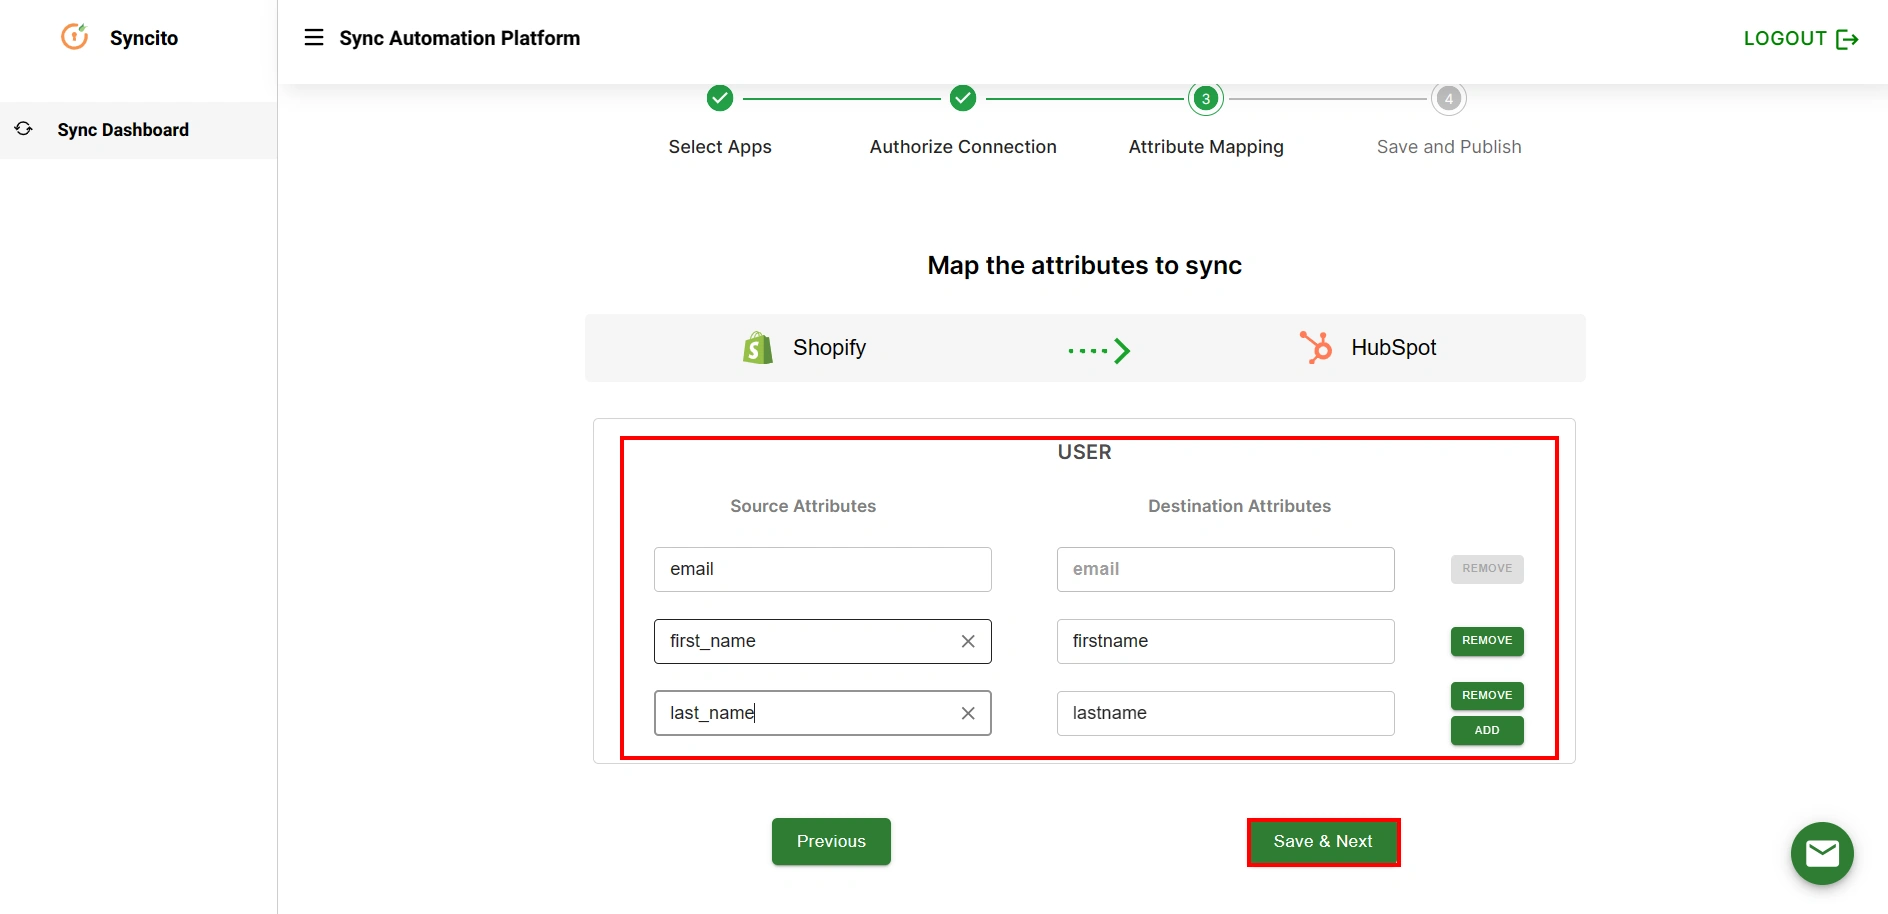Clear the first_name source attribute field

coord(967,641)
